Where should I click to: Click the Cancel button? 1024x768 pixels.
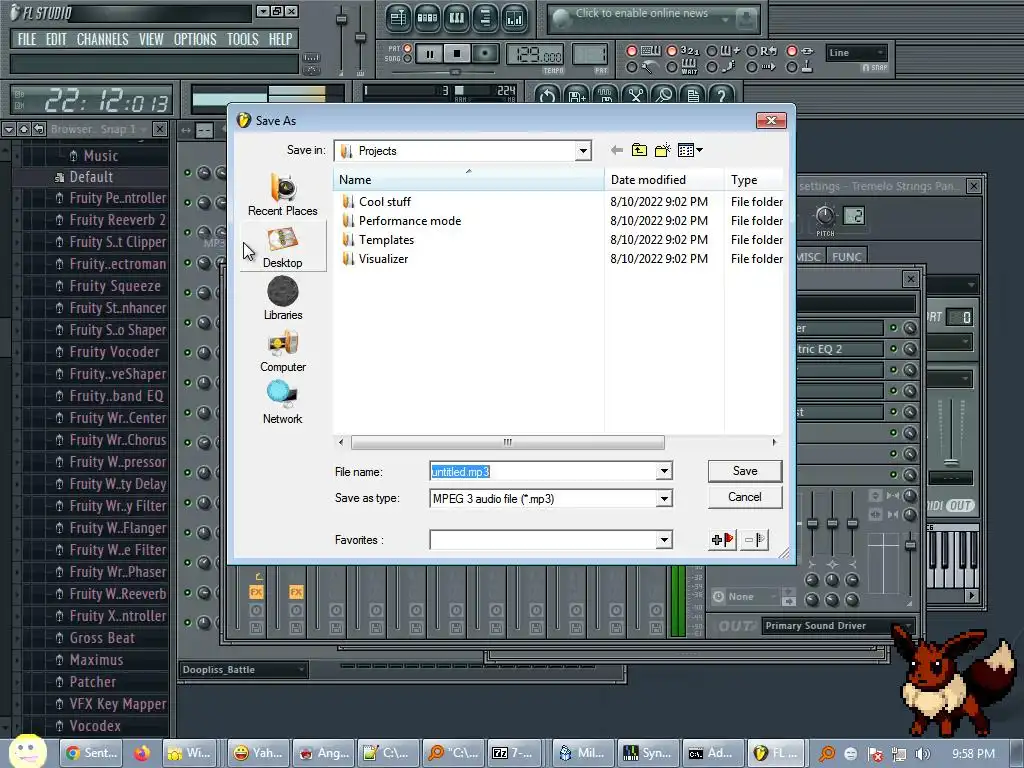point(744,497)
